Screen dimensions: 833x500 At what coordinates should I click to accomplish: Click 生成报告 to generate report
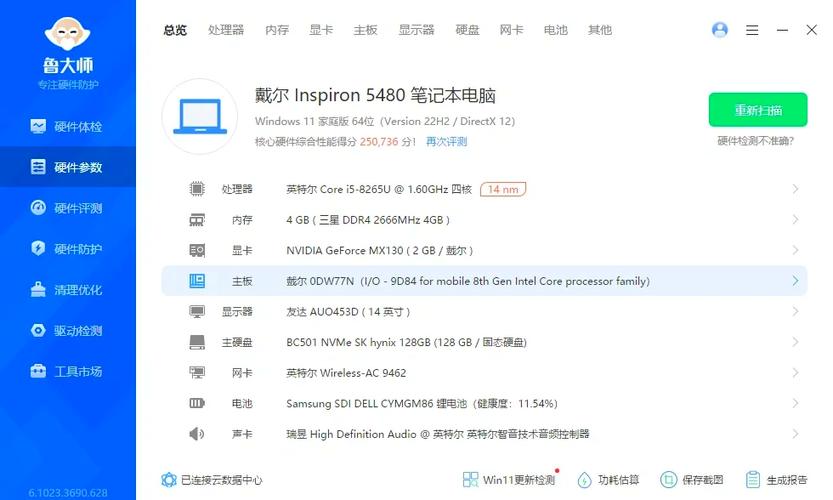776,480
